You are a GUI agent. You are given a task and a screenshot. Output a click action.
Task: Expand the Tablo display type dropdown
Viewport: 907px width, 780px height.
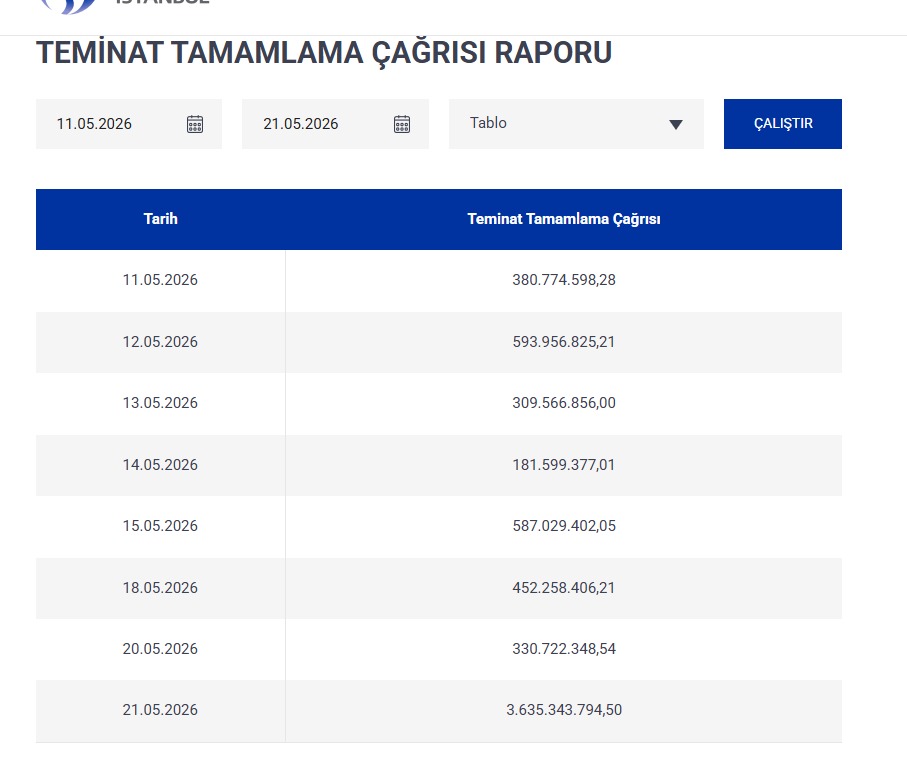[x=576, y=124]
